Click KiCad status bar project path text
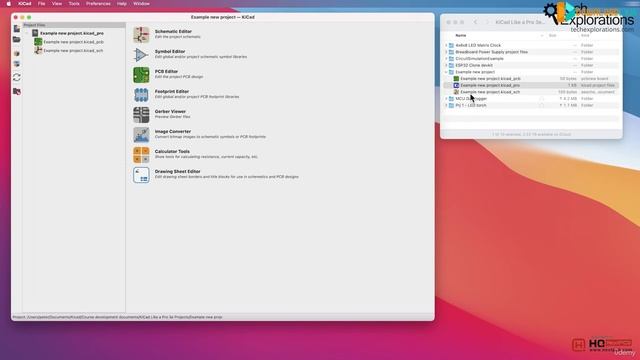 [118, 317]
